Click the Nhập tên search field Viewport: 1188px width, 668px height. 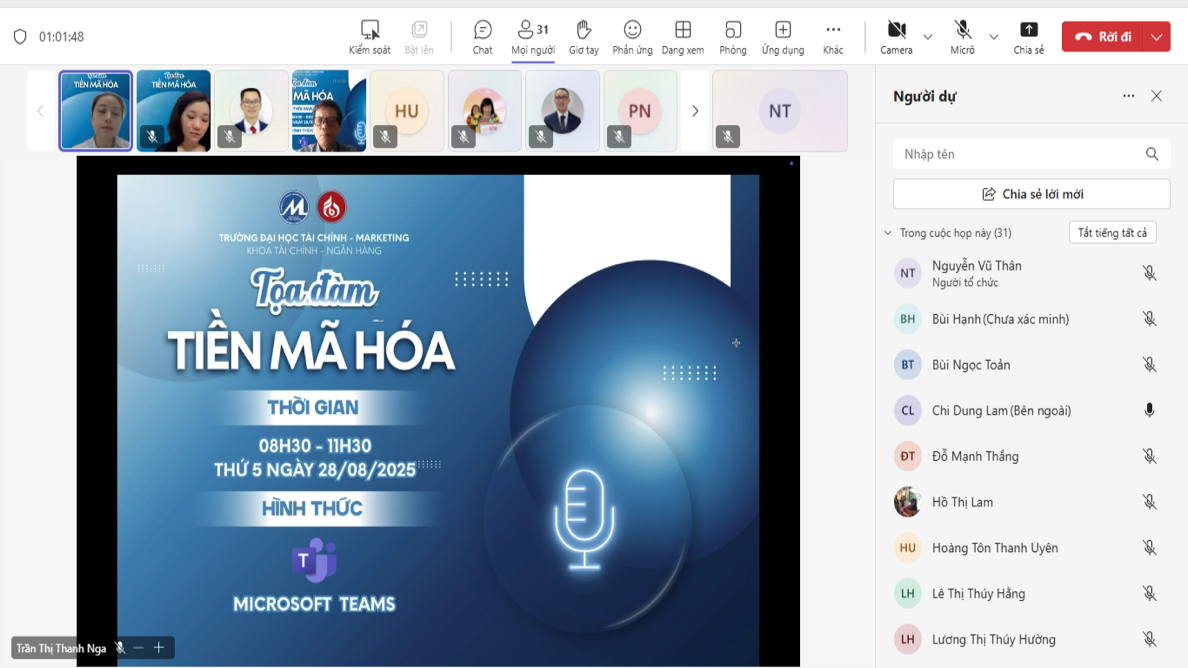click(x=1018, y=154)
